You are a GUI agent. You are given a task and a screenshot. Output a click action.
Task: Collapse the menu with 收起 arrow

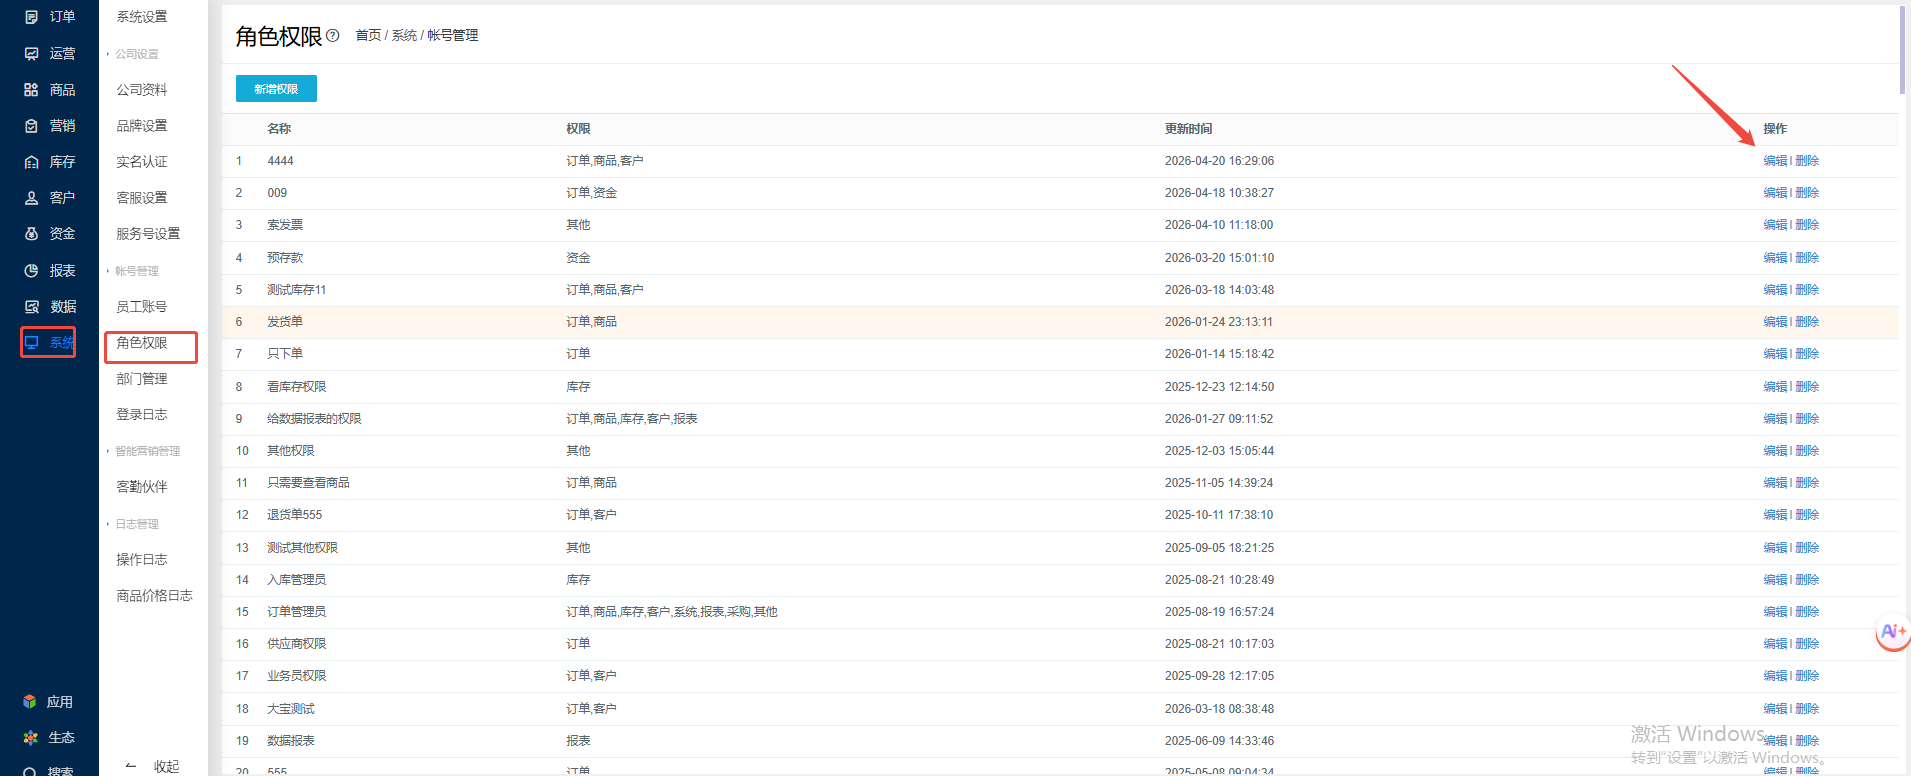point(130,766)
